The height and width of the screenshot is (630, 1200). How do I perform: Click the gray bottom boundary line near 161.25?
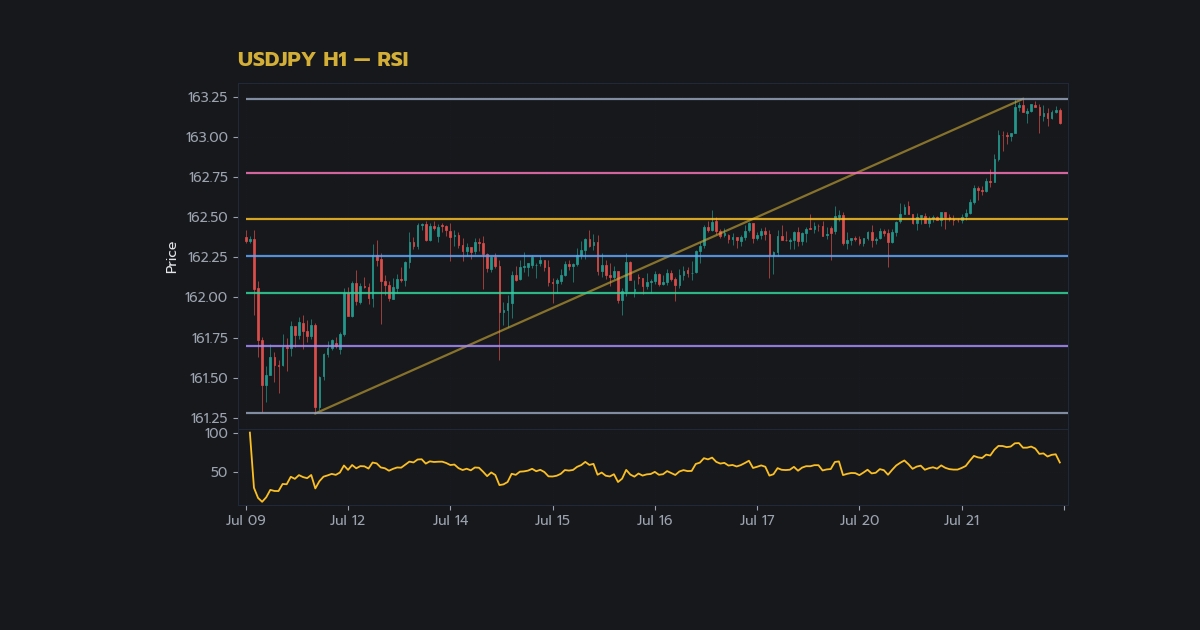pyautogui.click(x=654, y=413)
